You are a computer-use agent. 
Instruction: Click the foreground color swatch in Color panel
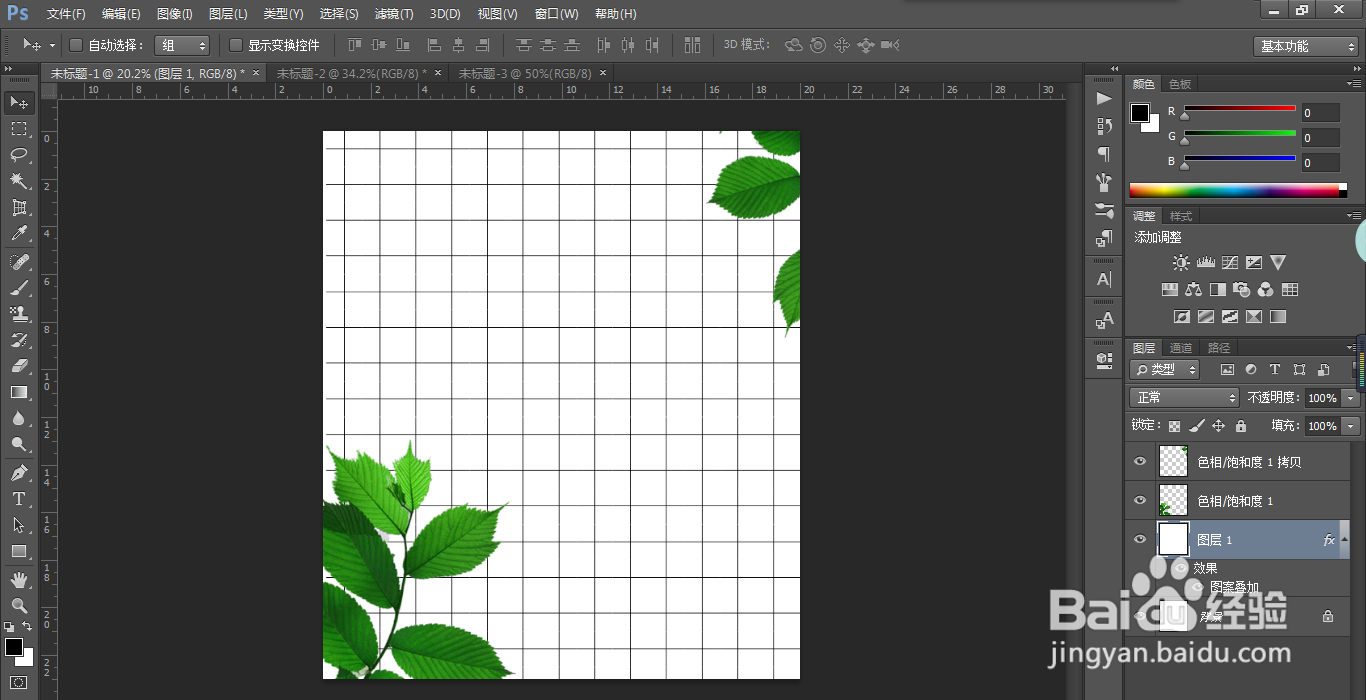pyautogui.click(x=1140, y=113)
